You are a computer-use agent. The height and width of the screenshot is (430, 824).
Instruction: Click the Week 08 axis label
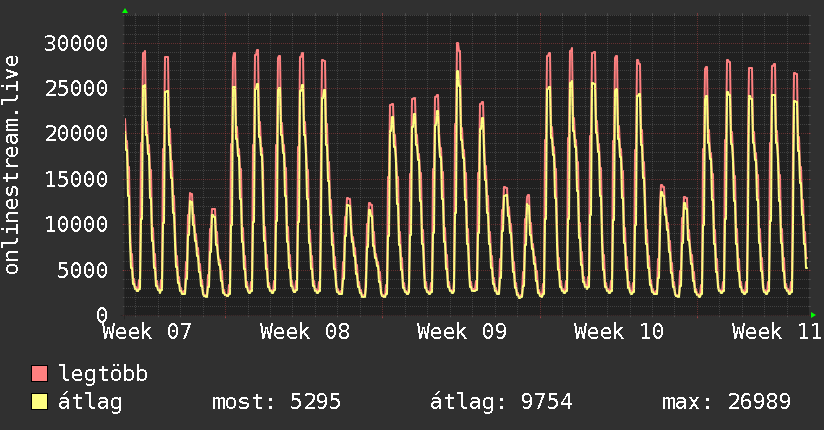(x=305, y=332)
